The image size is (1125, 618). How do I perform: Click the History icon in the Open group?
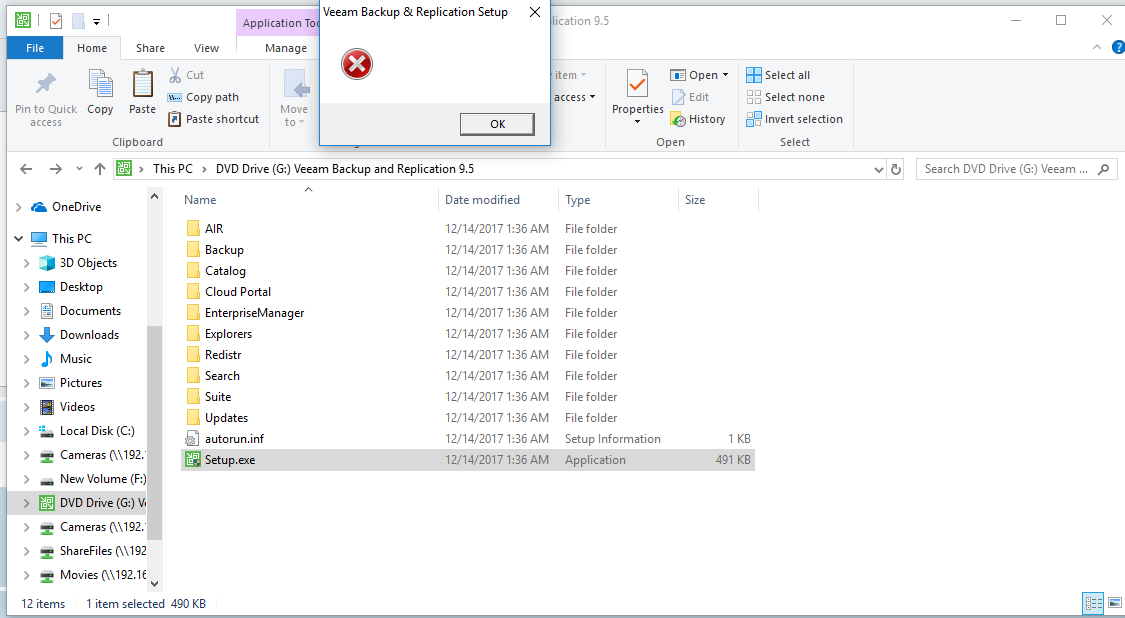(x=678, y=119)
